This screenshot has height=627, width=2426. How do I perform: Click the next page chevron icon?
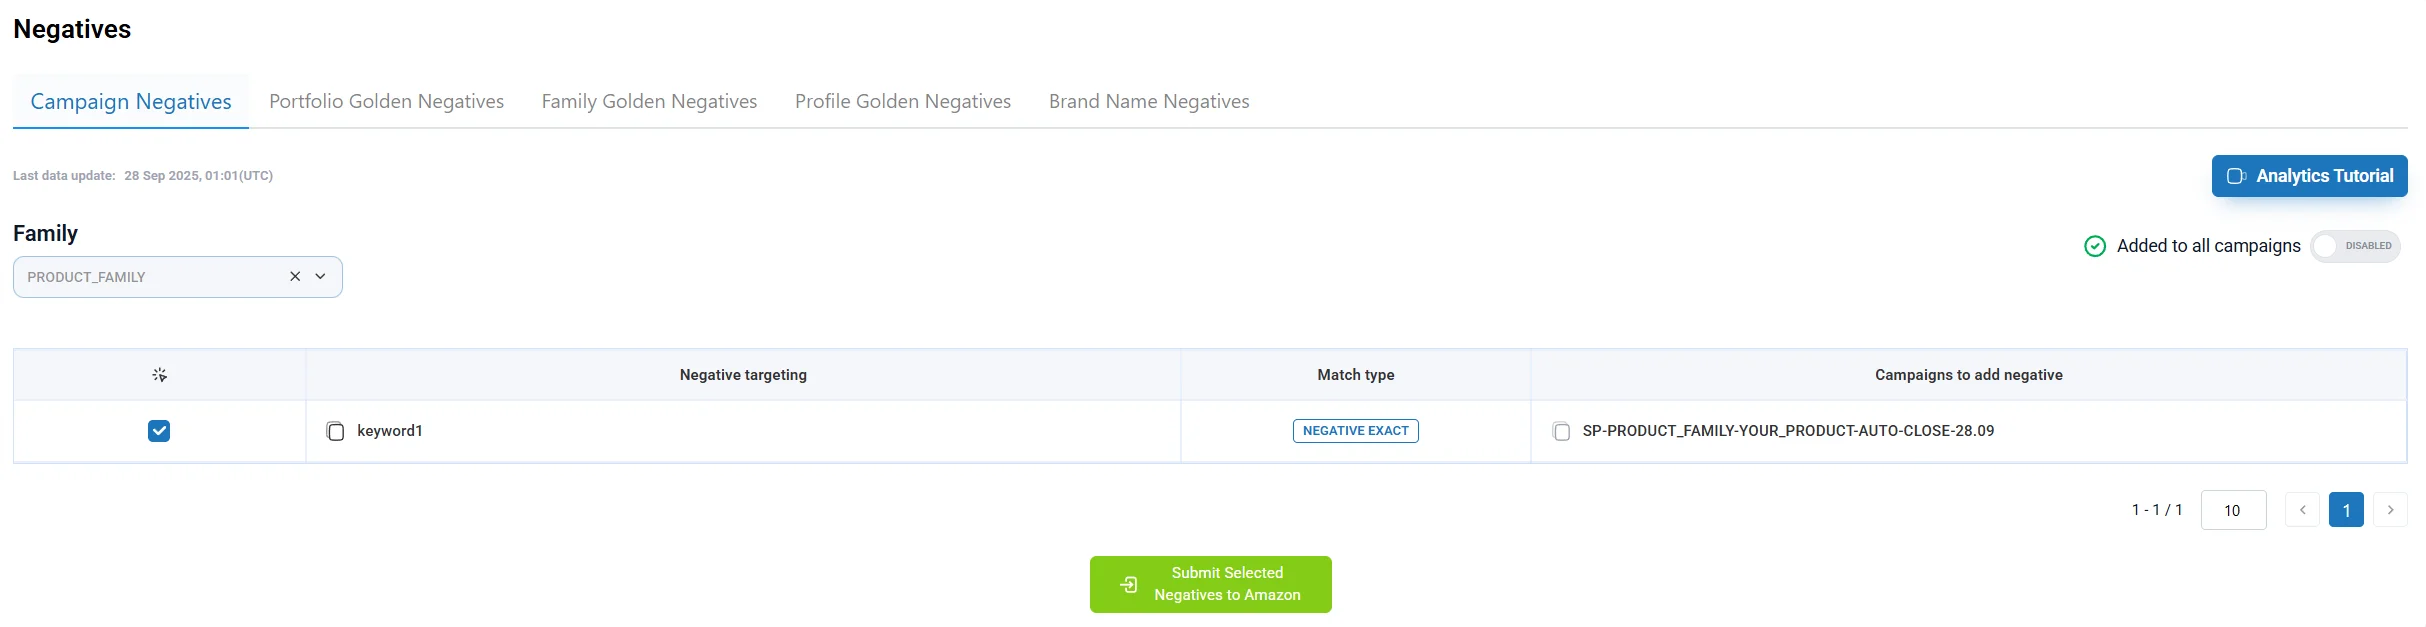[x=2390, y=509]
